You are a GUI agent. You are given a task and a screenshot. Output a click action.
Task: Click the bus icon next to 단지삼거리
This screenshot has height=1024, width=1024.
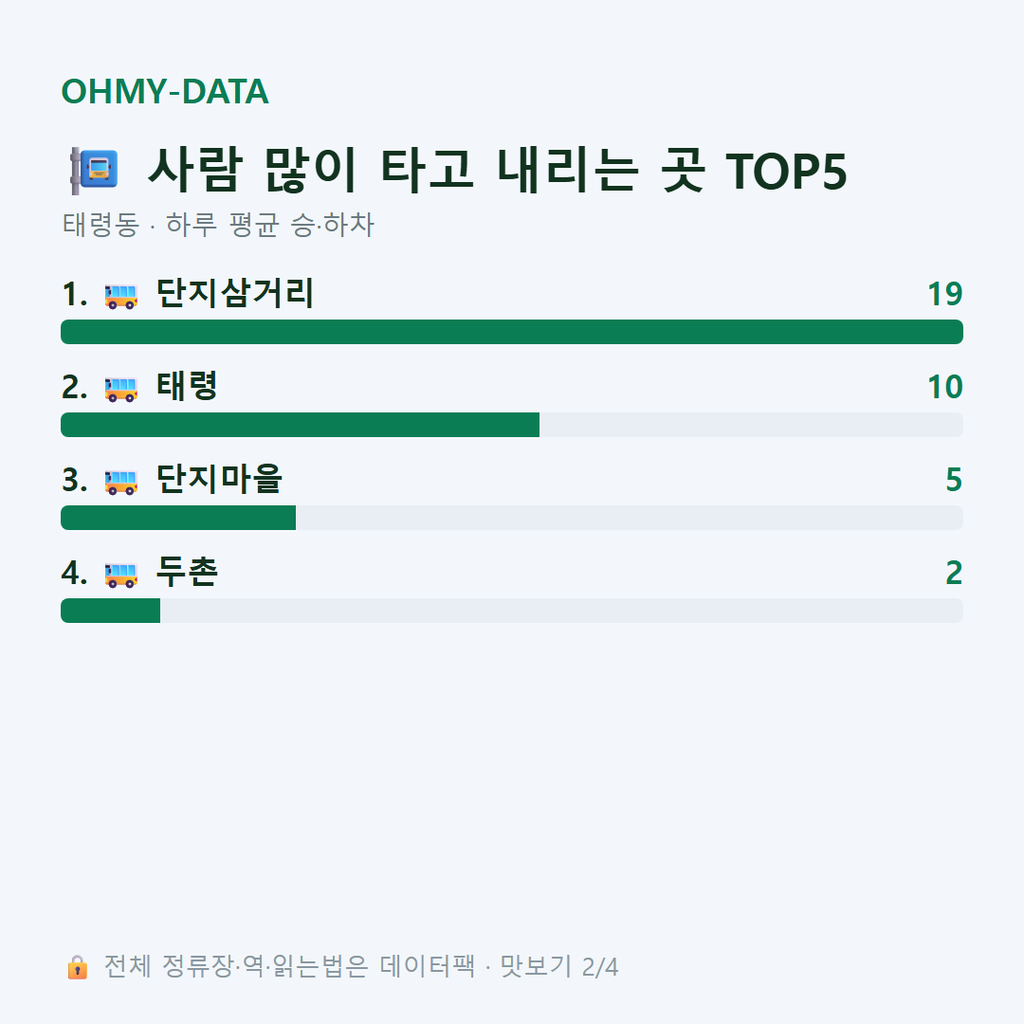click(121, 296)
